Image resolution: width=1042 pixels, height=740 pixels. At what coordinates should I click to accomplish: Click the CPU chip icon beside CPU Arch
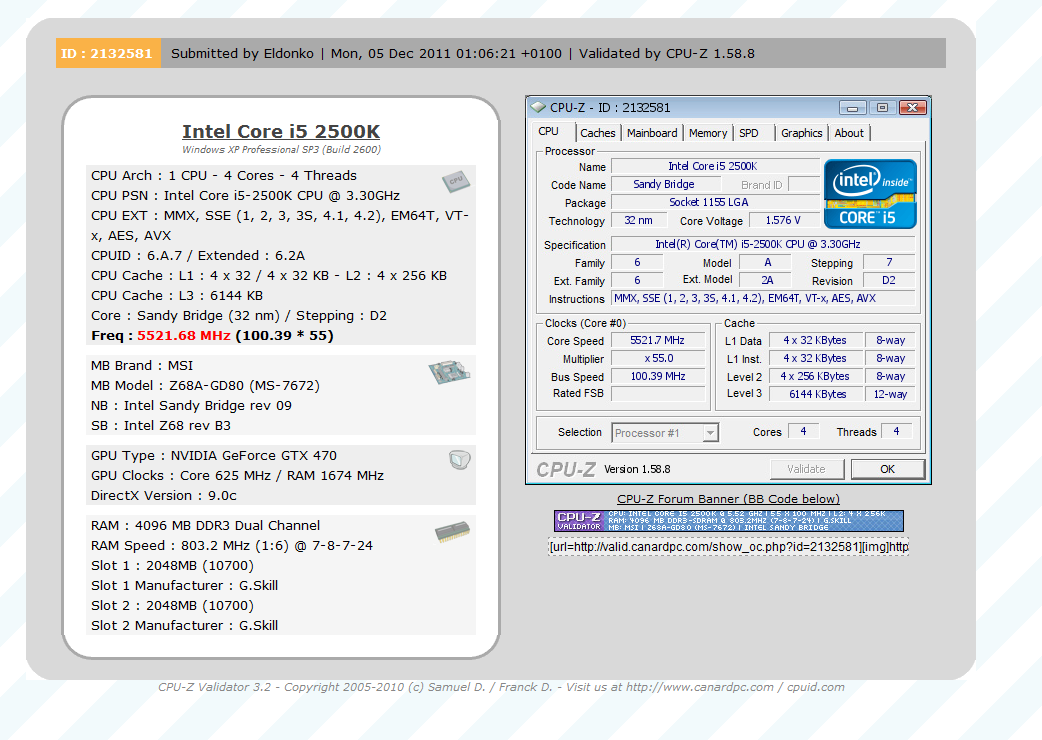(x=456, y=181)
